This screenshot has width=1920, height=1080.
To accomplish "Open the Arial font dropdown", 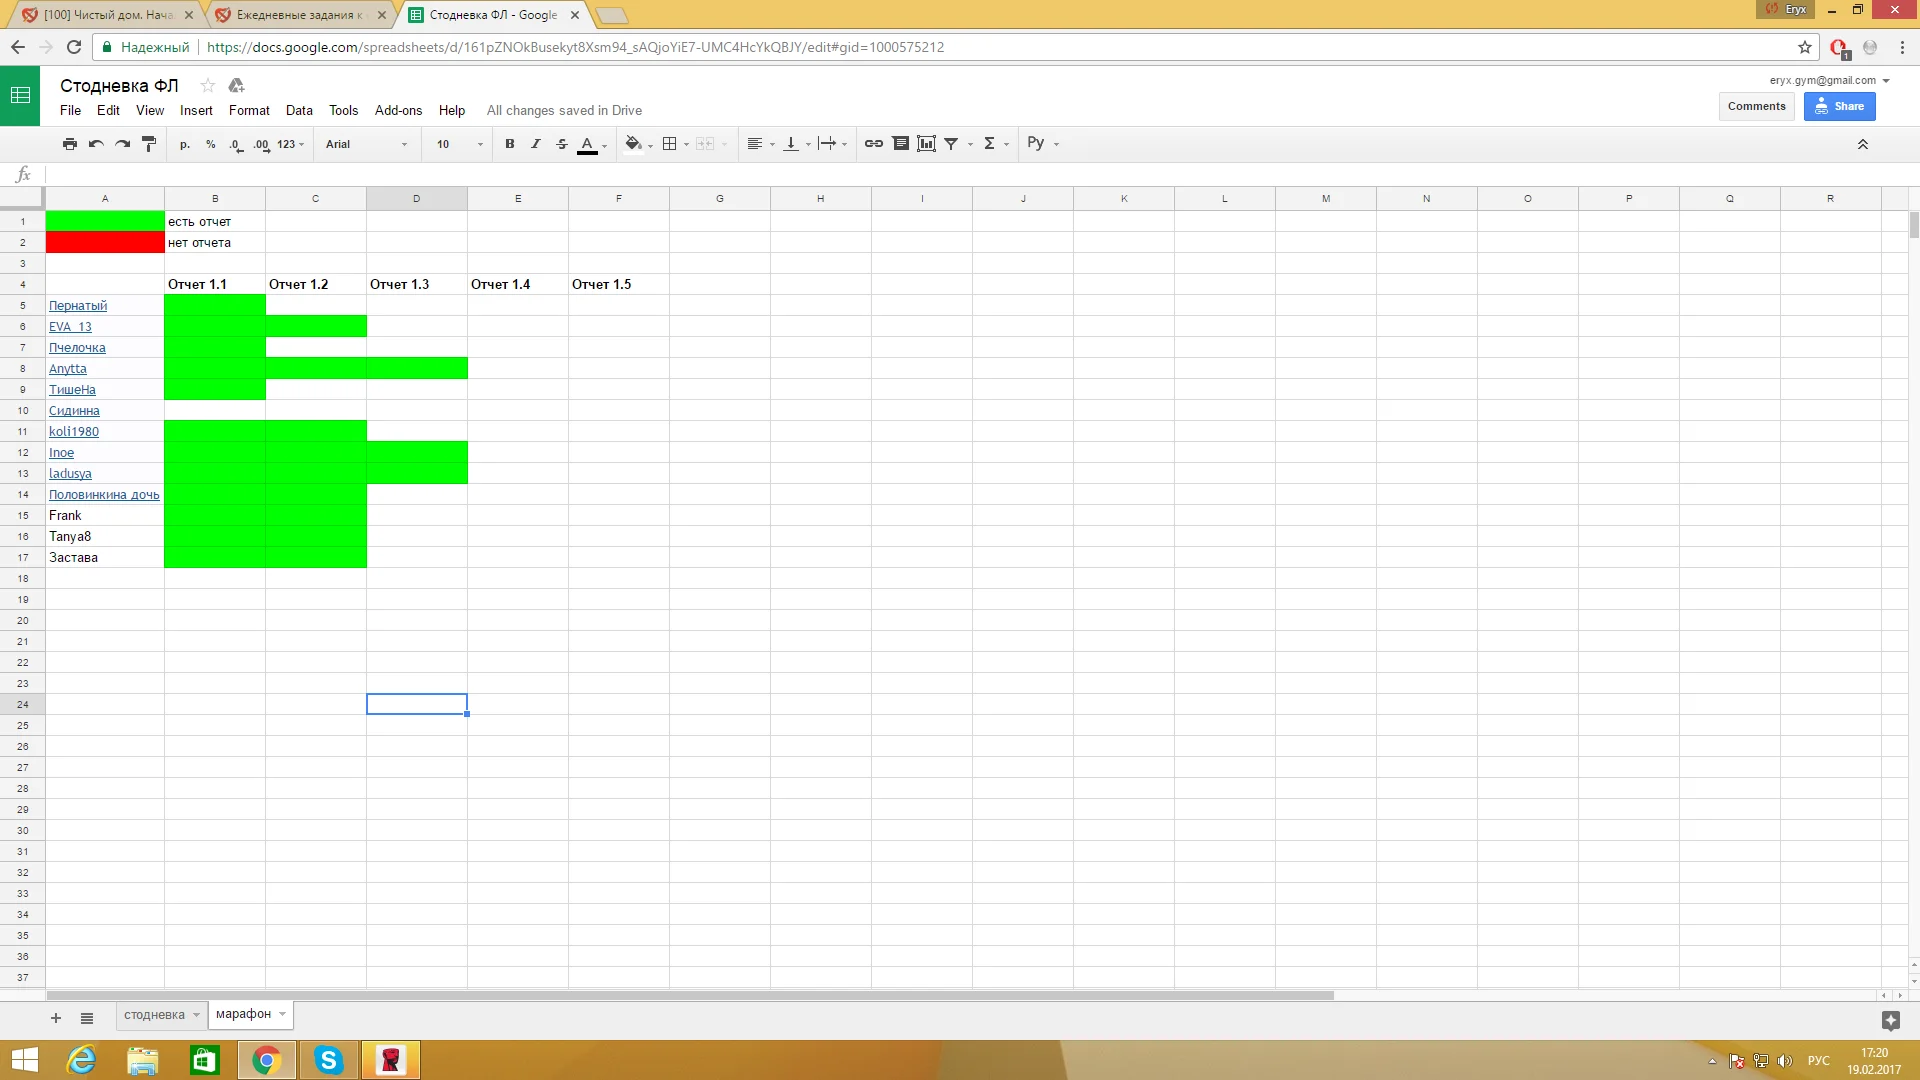I will [366, 144].
